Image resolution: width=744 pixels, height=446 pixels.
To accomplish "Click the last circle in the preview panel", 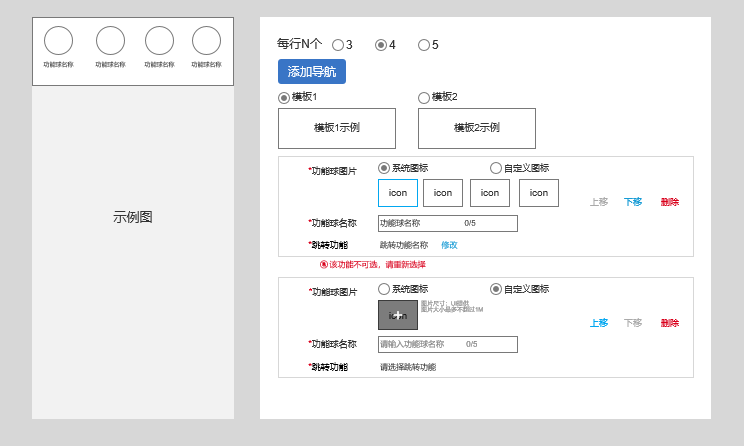I will (x=206, y=41).
